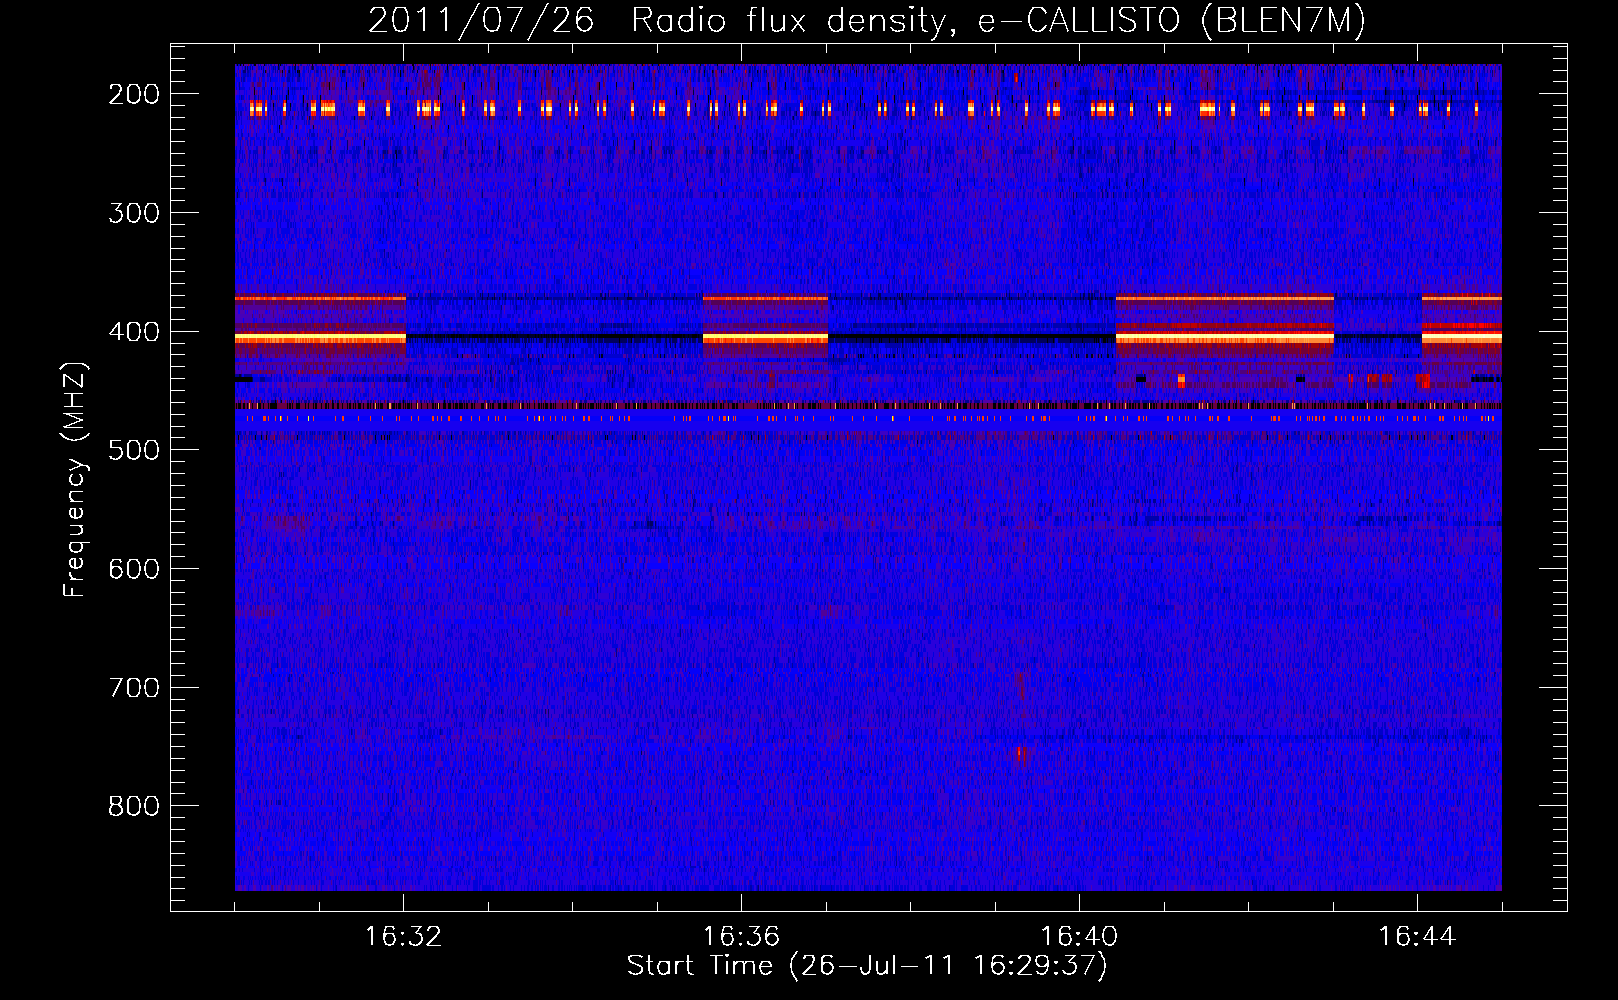Click the 800 frequency tick label

[133, 806]
